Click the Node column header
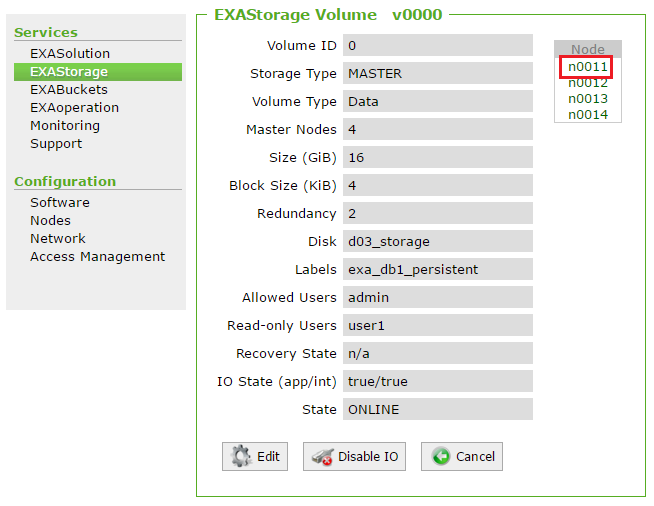Screen dimensions: 654x506 (588, 49)
